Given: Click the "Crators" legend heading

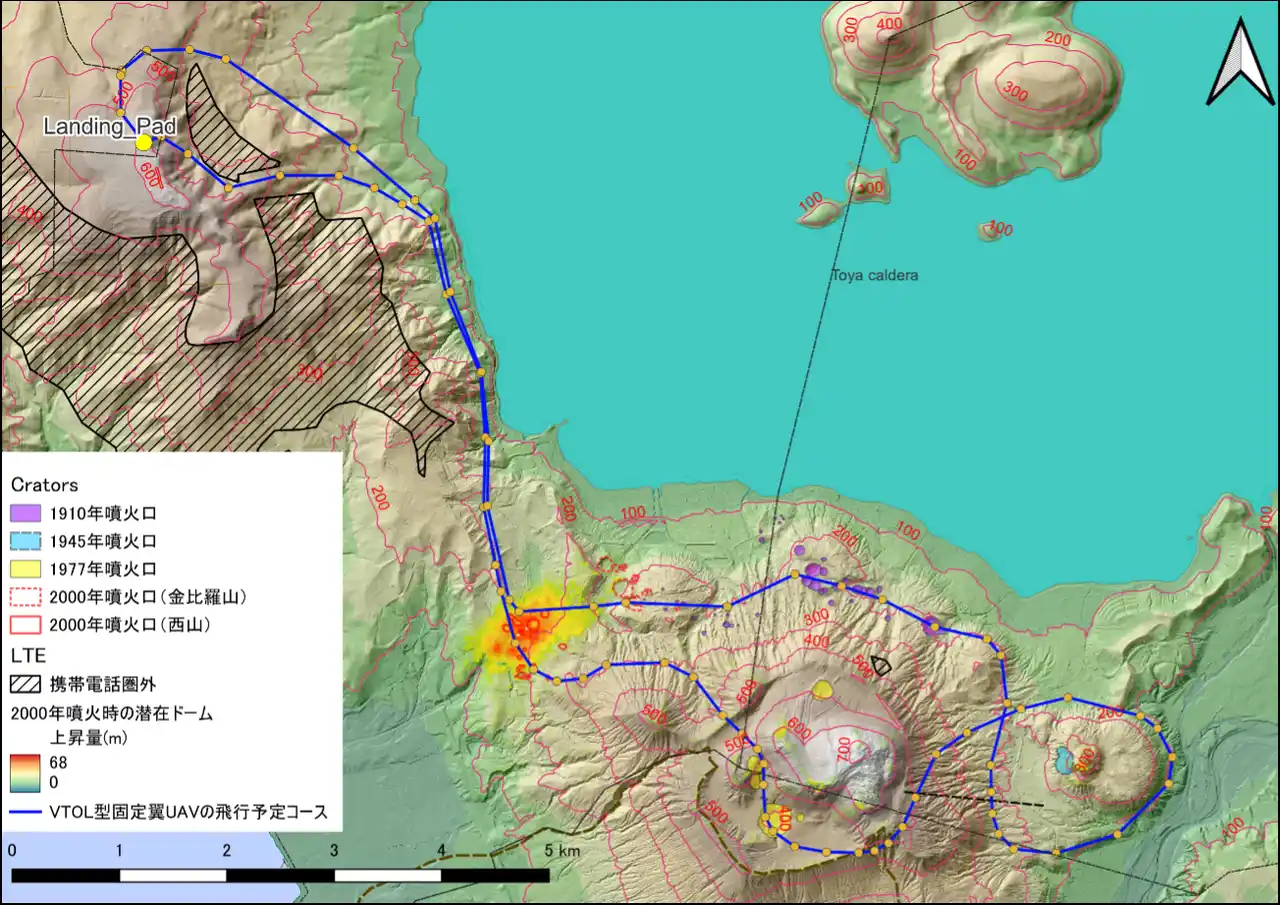Looking at the screenshot, I should [44, 485].
